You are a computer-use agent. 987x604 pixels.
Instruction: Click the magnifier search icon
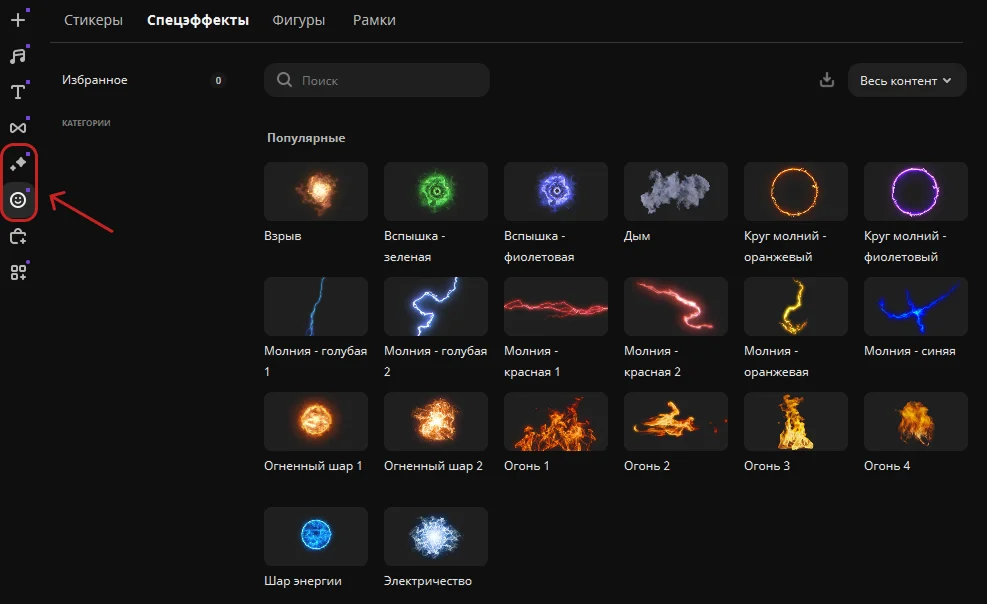click(x=285, y=80)
